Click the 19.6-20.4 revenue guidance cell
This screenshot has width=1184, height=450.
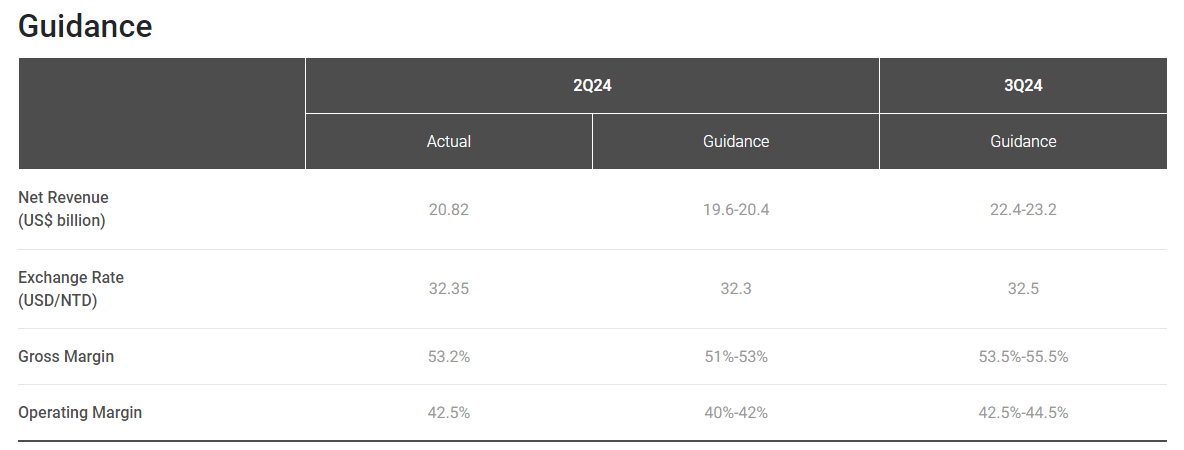click(x=736, y=209)
